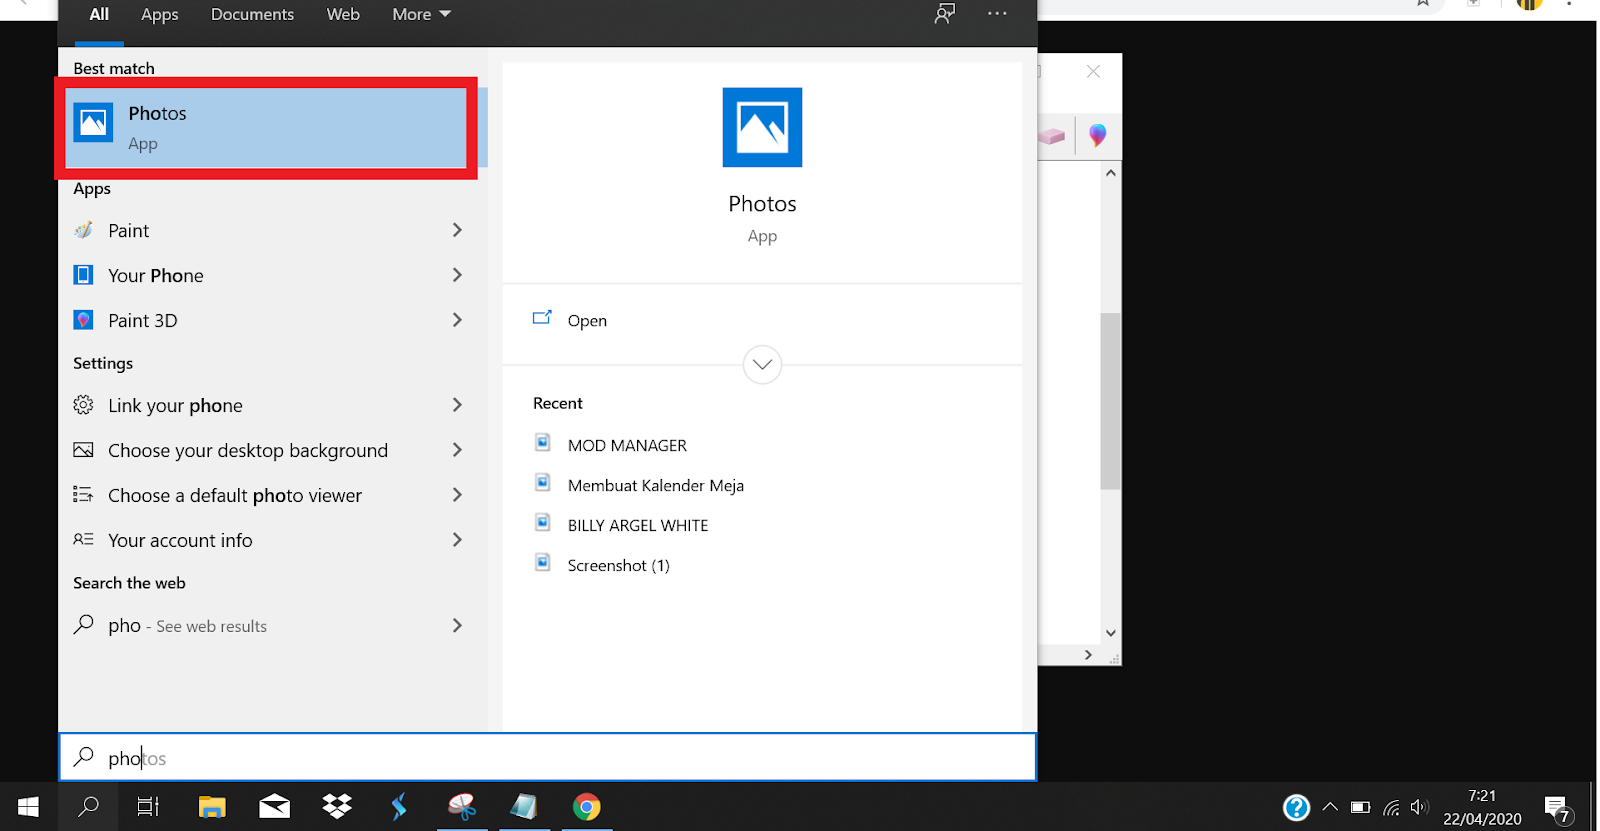Click the Paint window scroll right arrow

[1088, 655]
